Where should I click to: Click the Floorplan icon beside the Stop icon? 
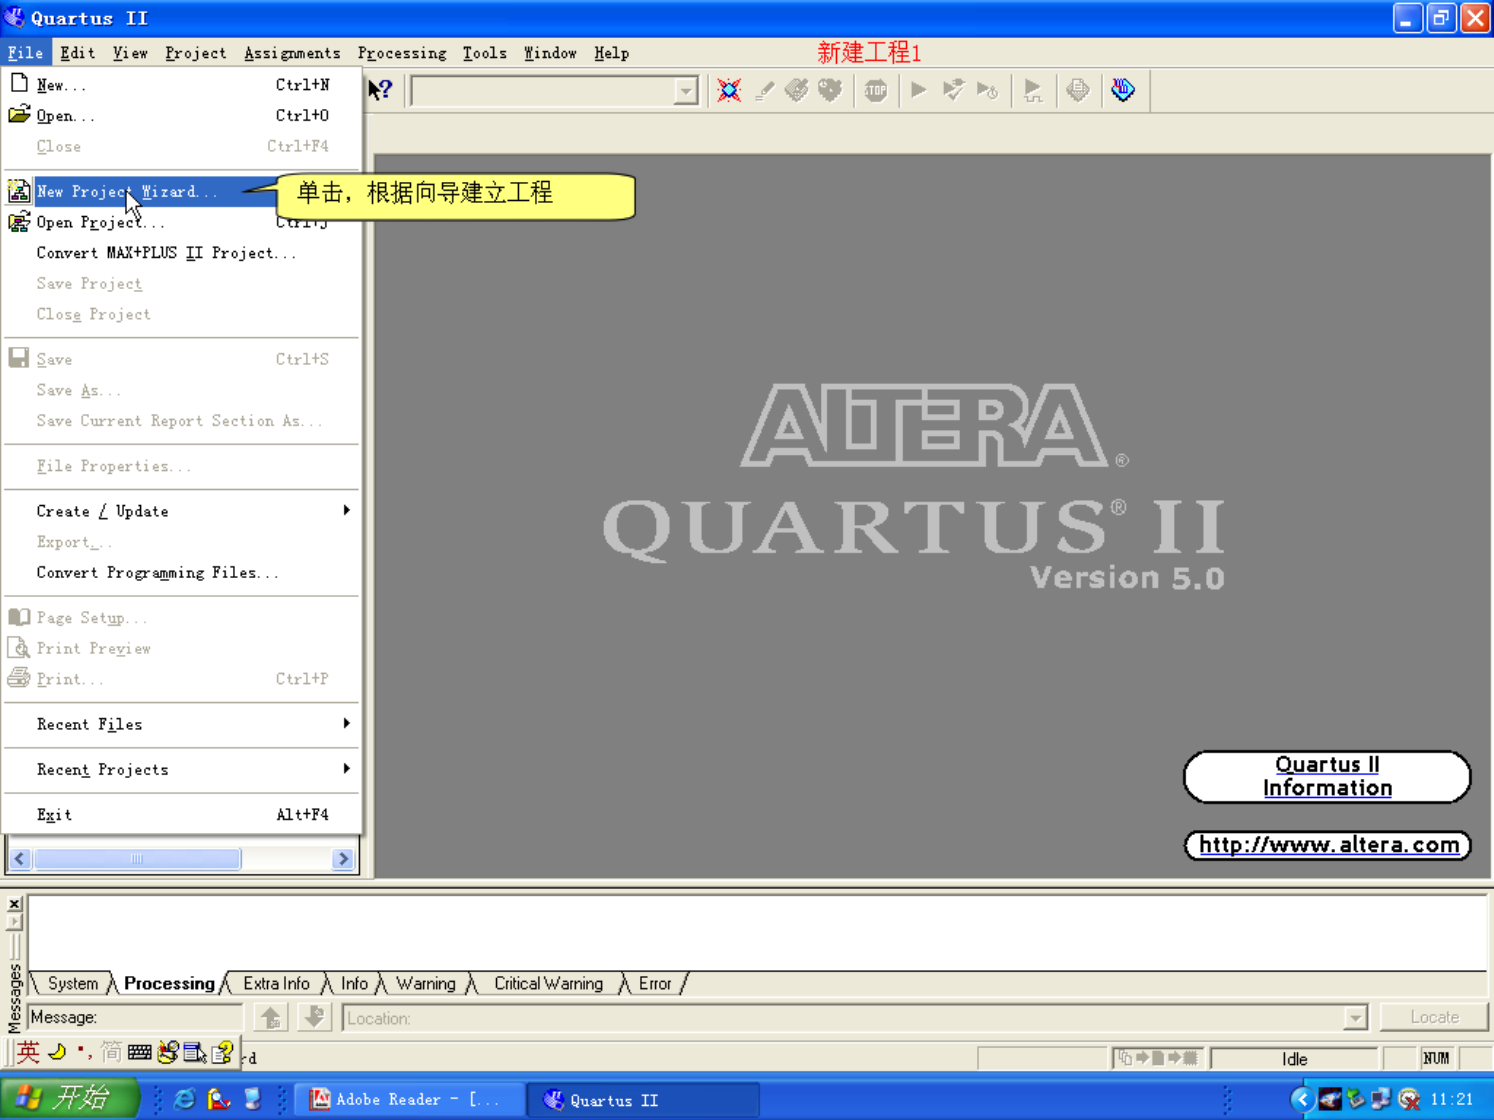click(830, 90)
